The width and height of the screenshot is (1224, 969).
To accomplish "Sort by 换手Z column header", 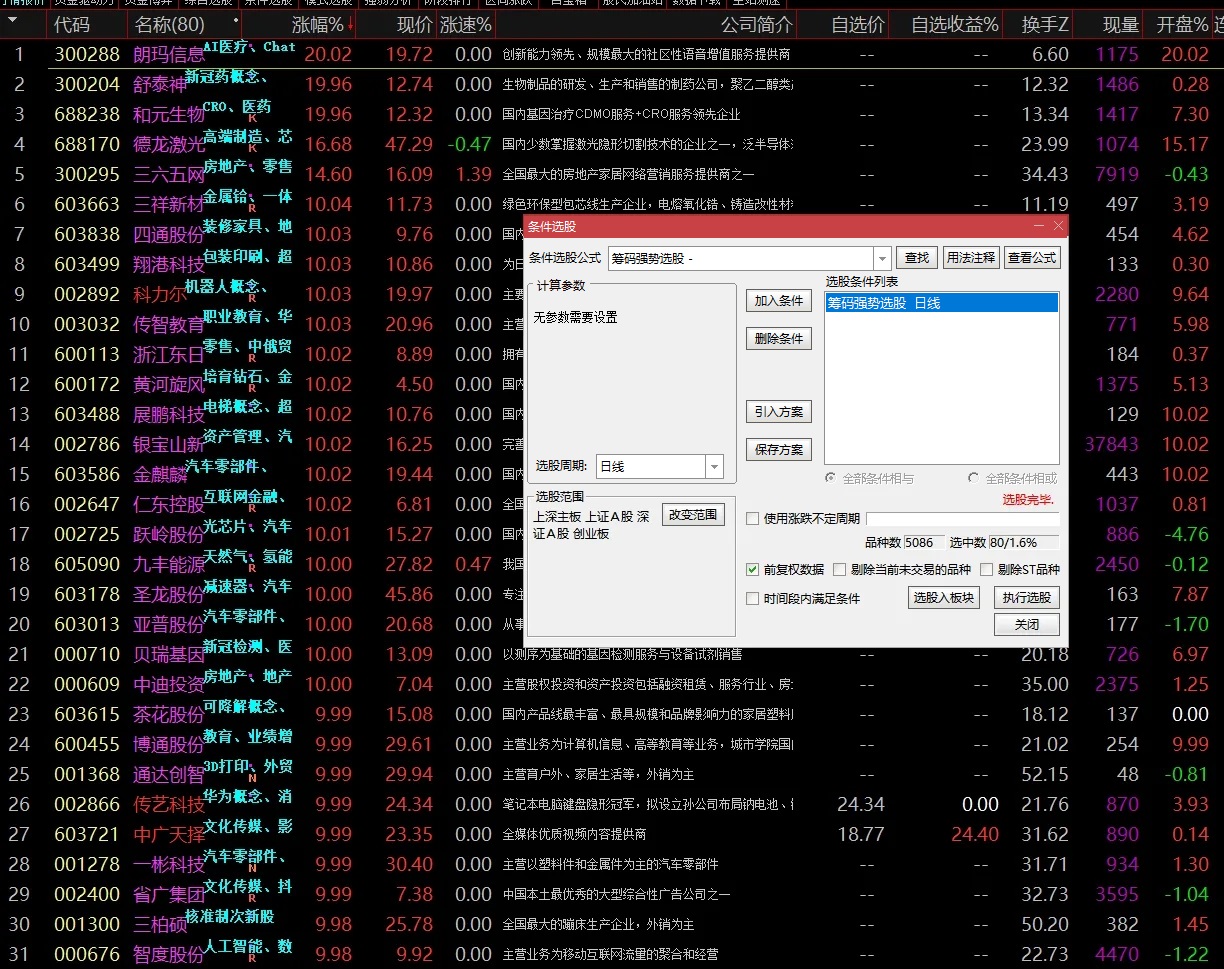I will click(1044, 24).
